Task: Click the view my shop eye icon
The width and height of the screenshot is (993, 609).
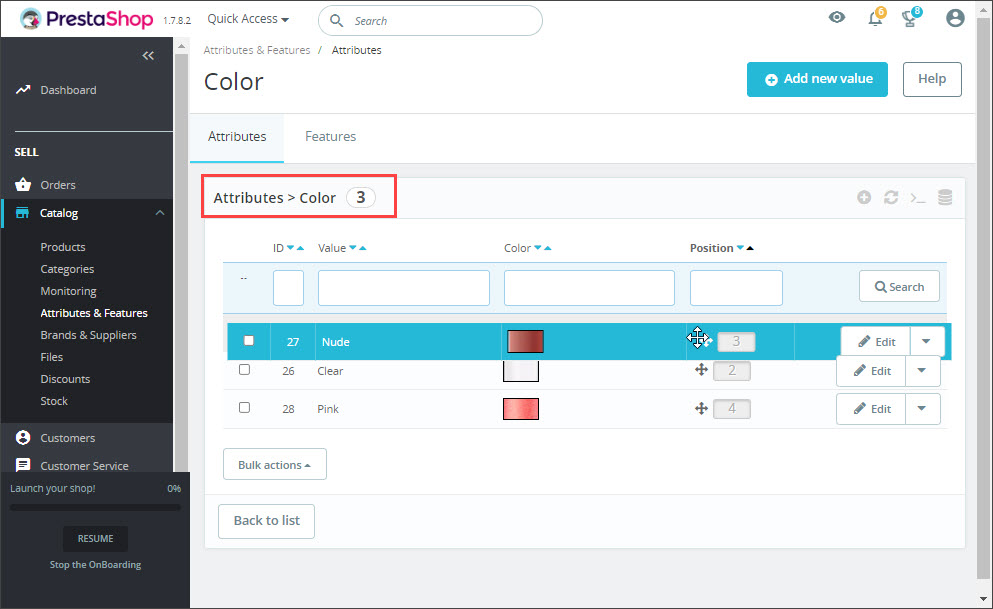Action: (837, 18)
